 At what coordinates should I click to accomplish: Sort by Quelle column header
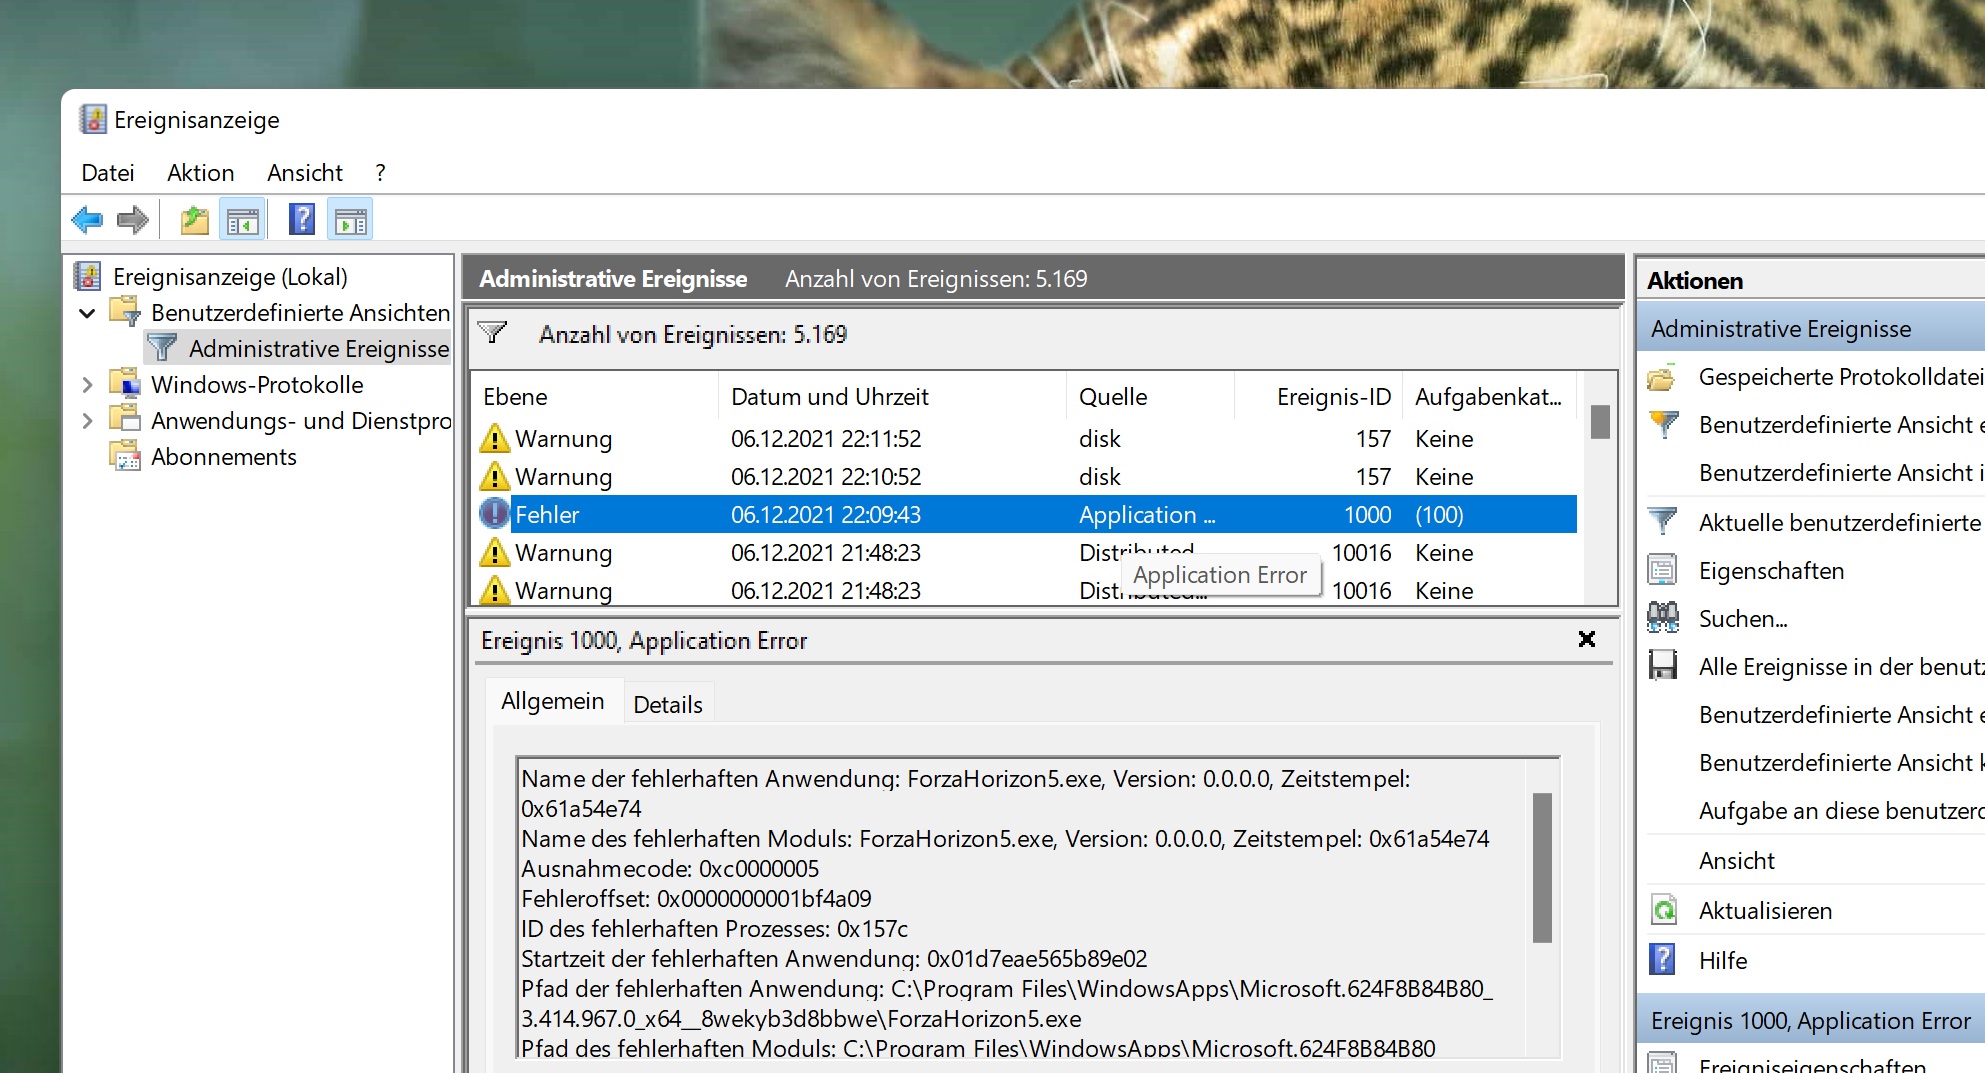1151,397
